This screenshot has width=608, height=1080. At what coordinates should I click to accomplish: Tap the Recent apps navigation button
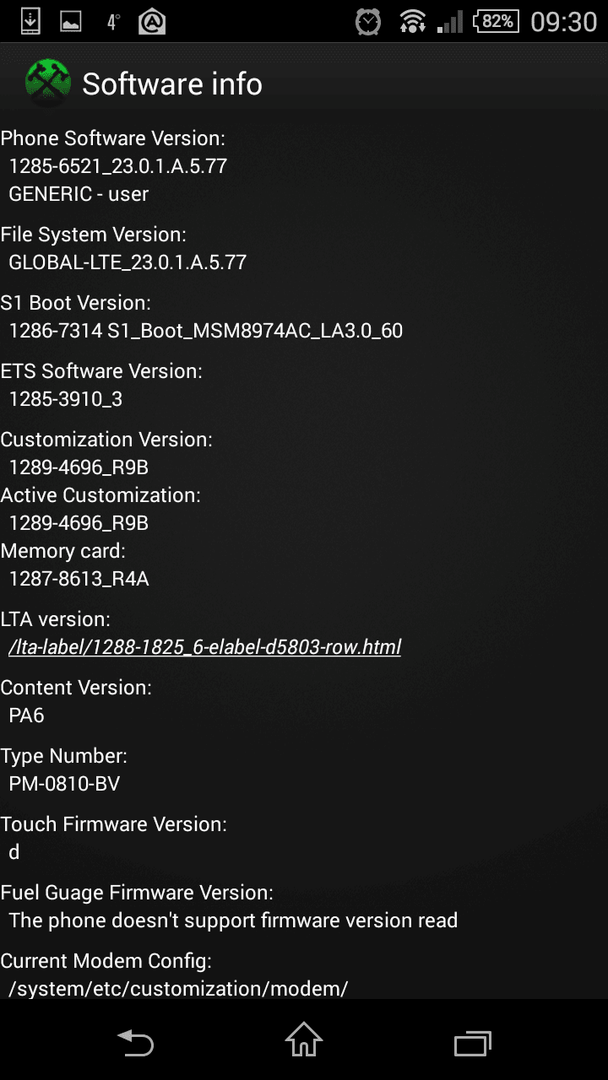[x=473, y=1043]
